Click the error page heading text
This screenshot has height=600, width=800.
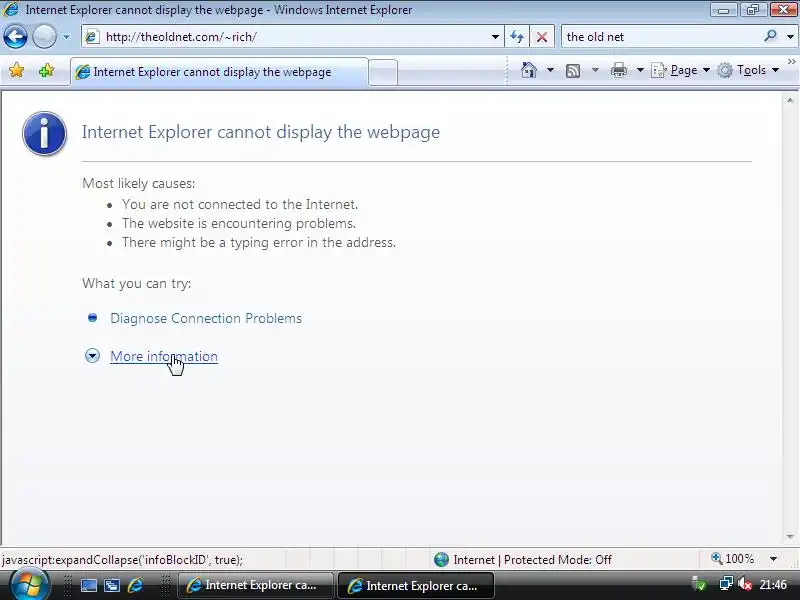coord(261,132)
